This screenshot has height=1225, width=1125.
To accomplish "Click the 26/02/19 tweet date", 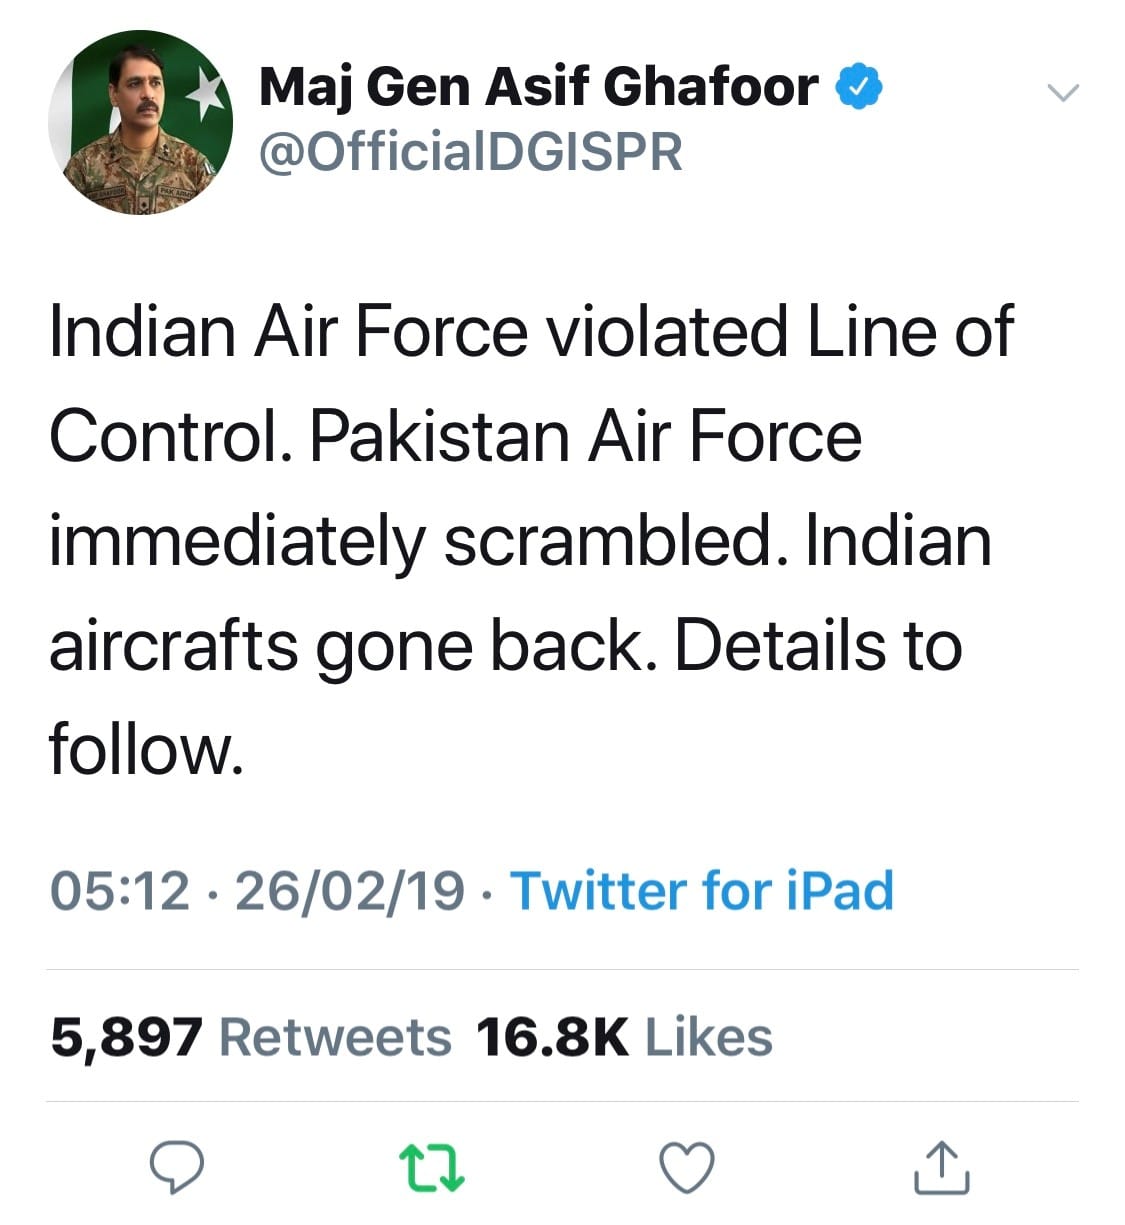I will pos(349,890).
